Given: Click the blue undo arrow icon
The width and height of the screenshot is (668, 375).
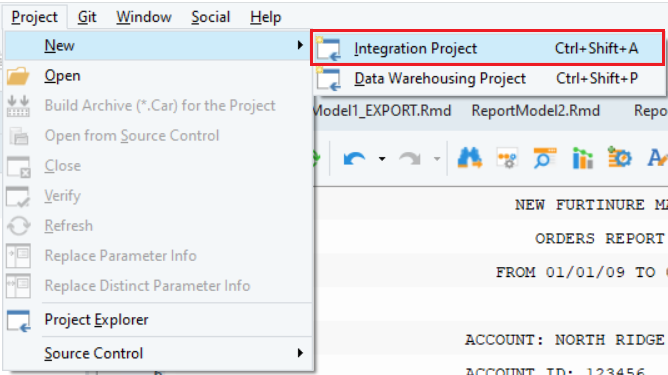Looking at the screenshot, I should coord(354,159).
